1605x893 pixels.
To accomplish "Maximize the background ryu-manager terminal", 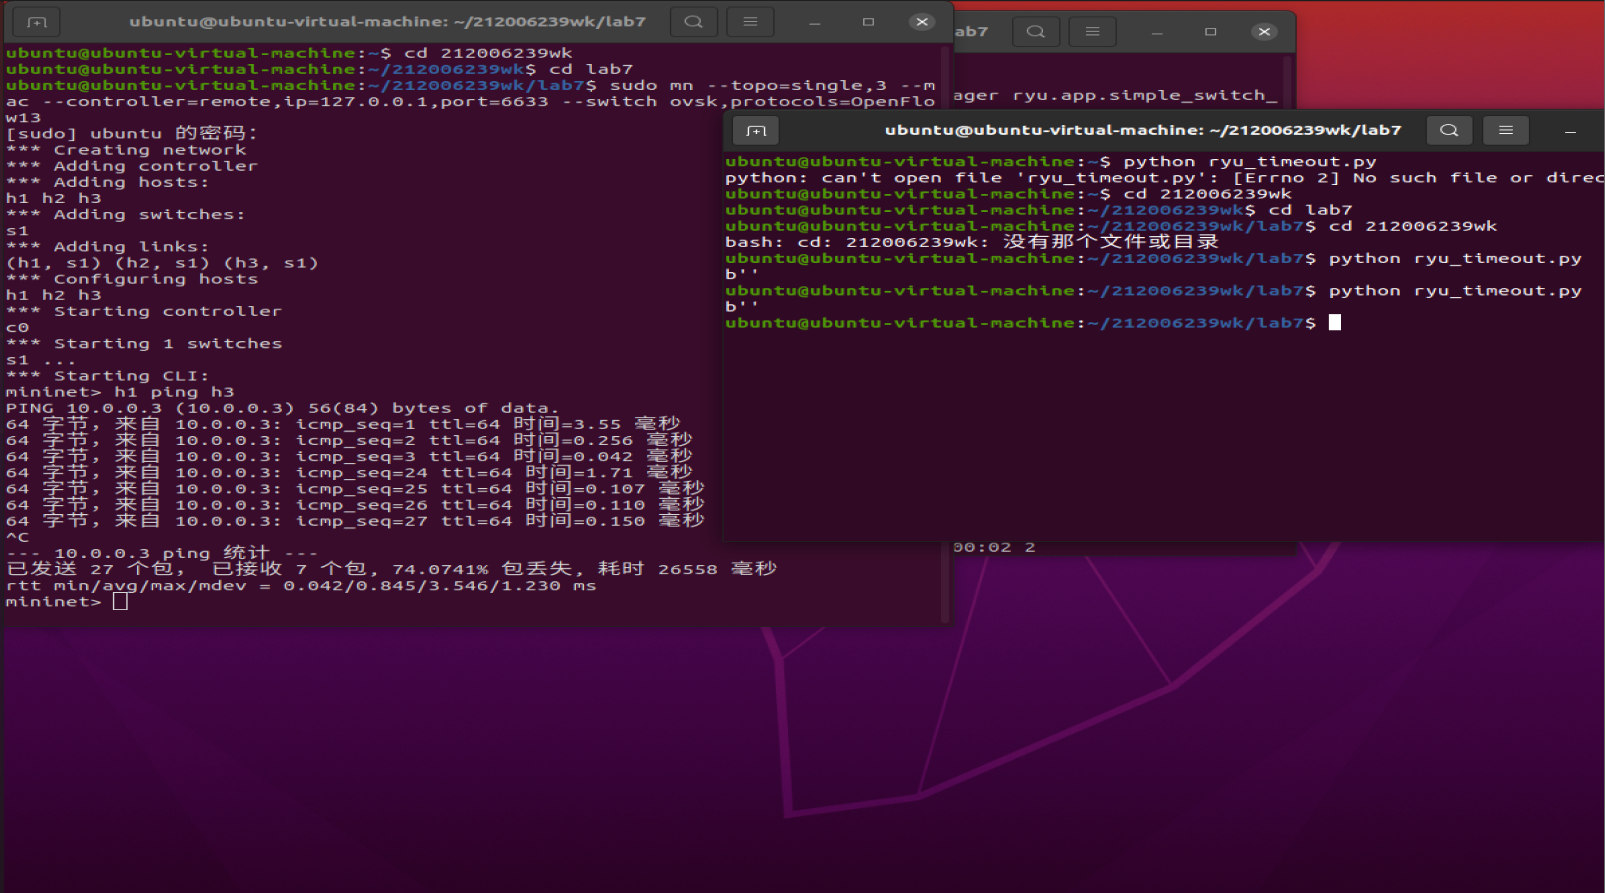I will pyautogui.click(x=1210, y=32).
